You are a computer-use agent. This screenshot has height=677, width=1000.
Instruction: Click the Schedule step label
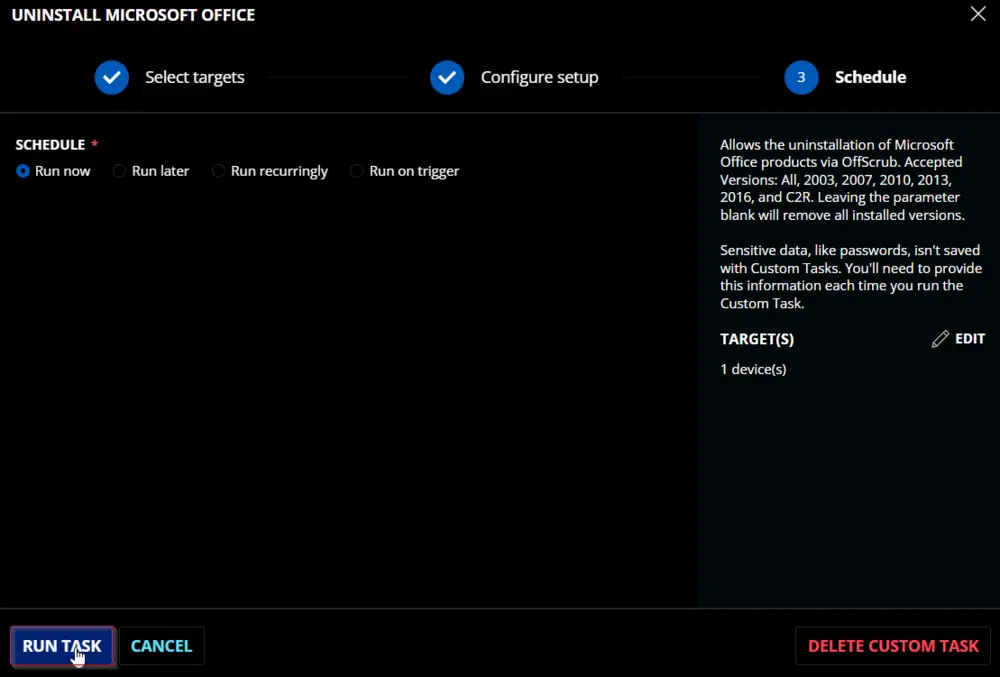coord(871,77)
